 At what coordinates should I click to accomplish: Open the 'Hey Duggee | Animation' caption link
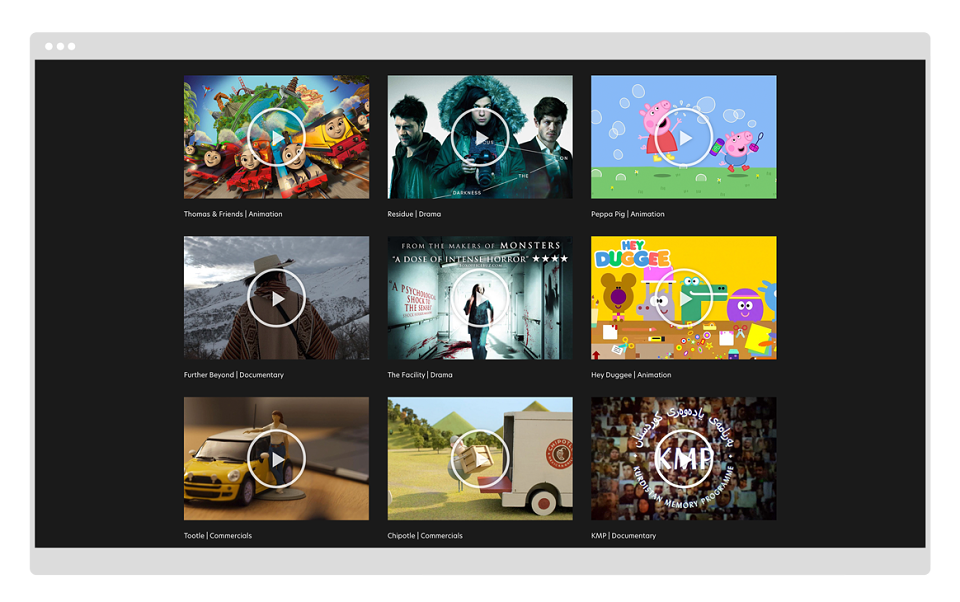click(631, 375)
